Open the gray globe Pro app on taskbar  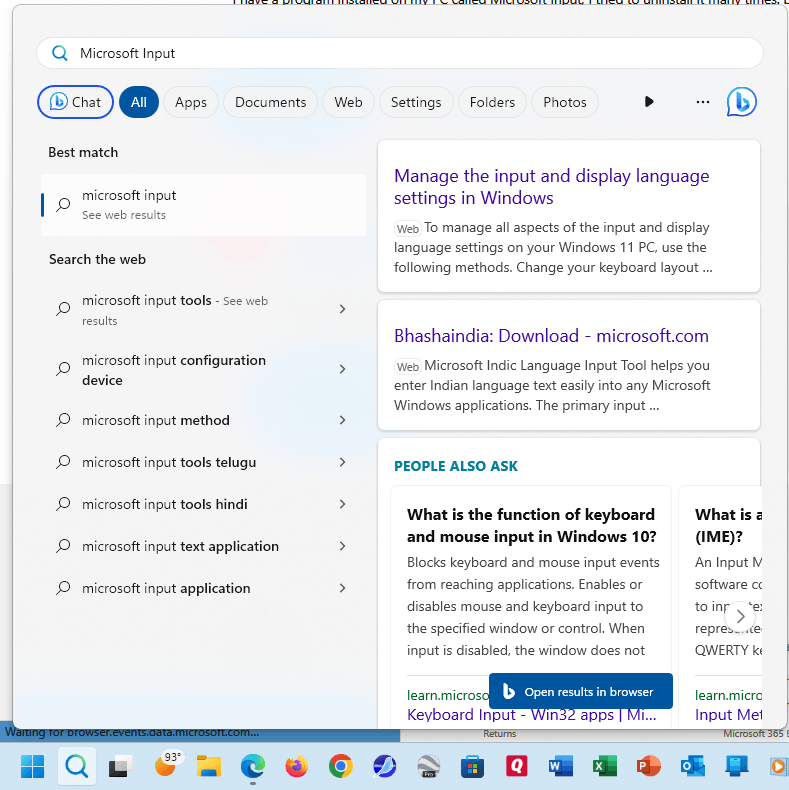tap(429, 766)
